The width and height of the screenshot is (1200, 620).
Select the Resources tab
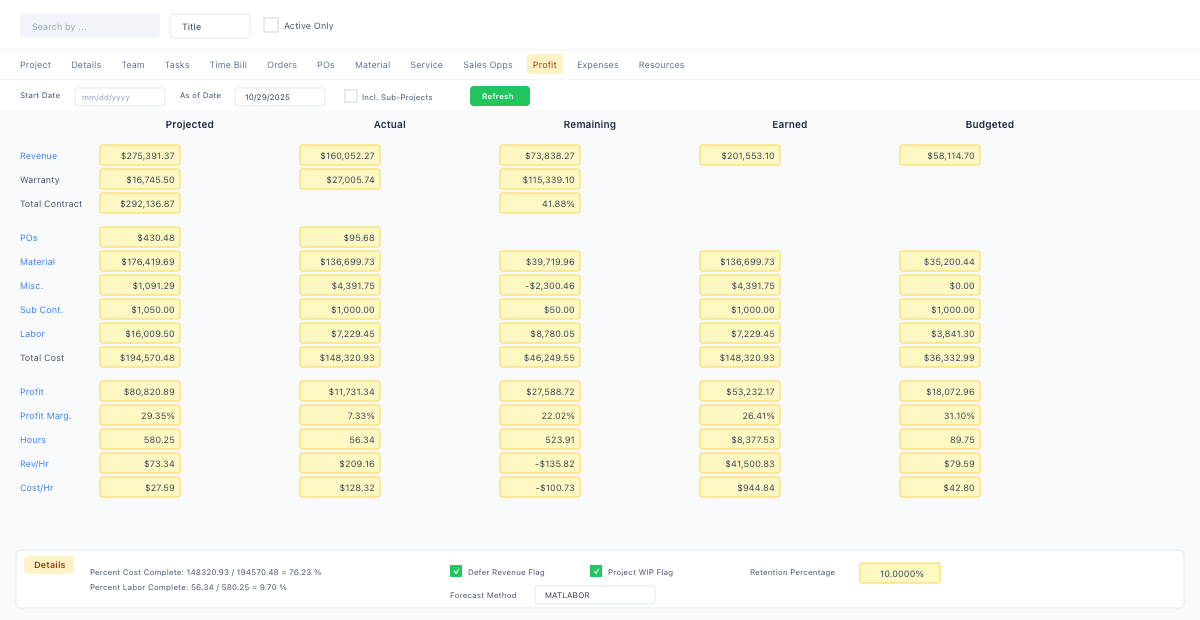point(661,65)
